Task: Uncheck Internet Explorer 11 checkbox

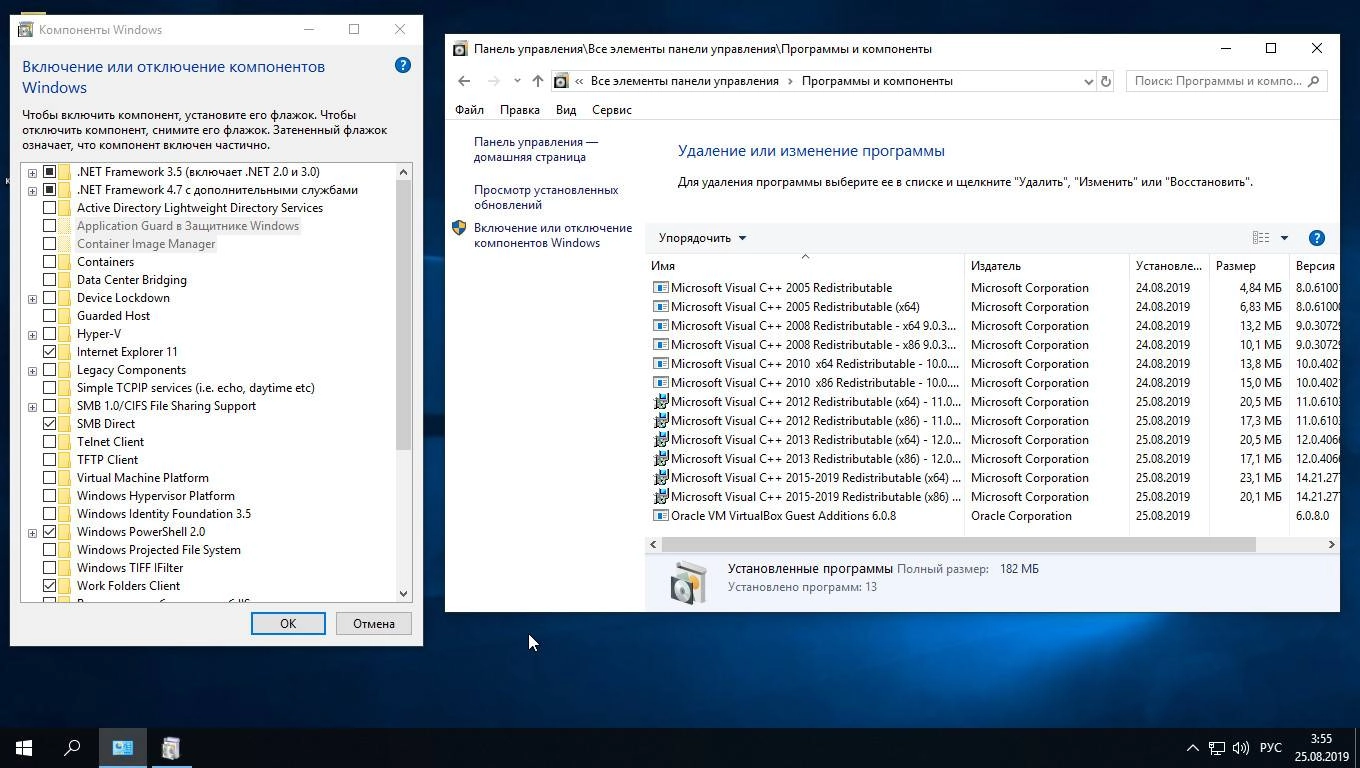Action: [49, 352]
